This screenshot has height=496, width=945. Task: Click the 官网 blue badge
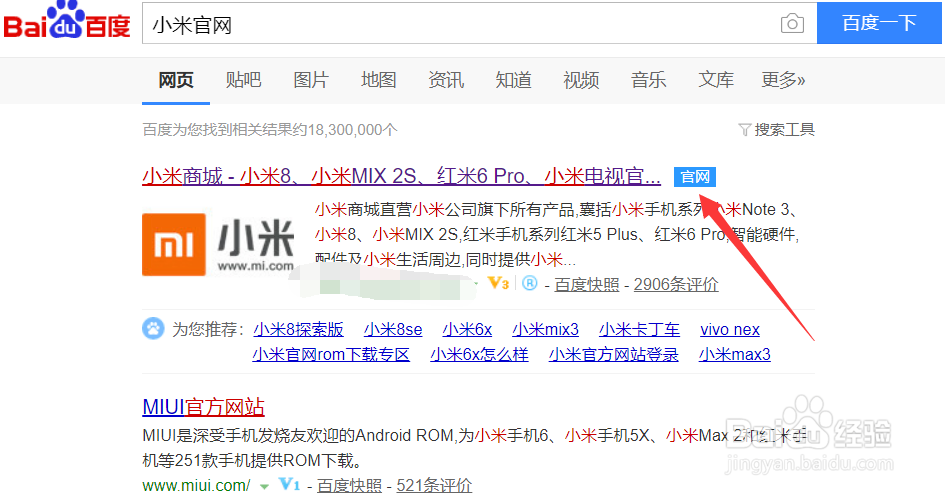[x=694, y=177]
